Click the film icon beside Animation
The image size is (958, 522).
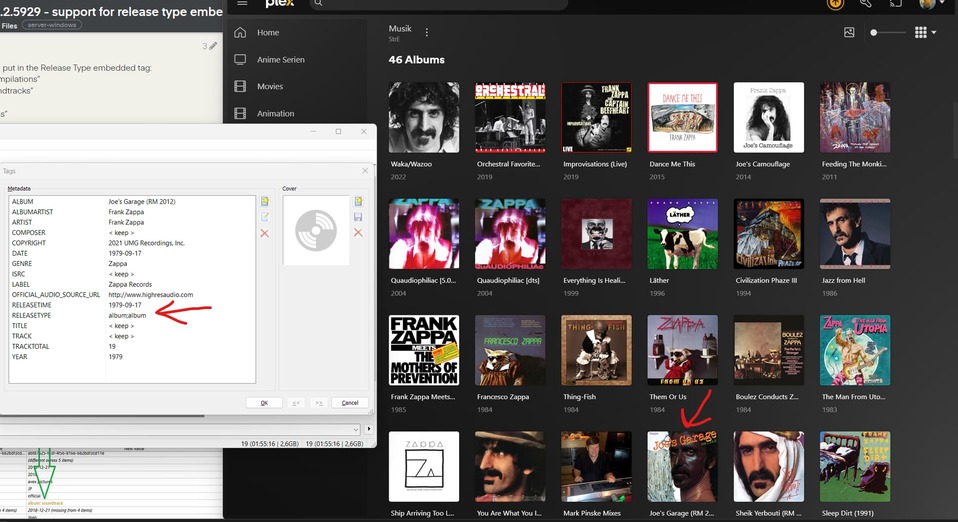(240, 113)
